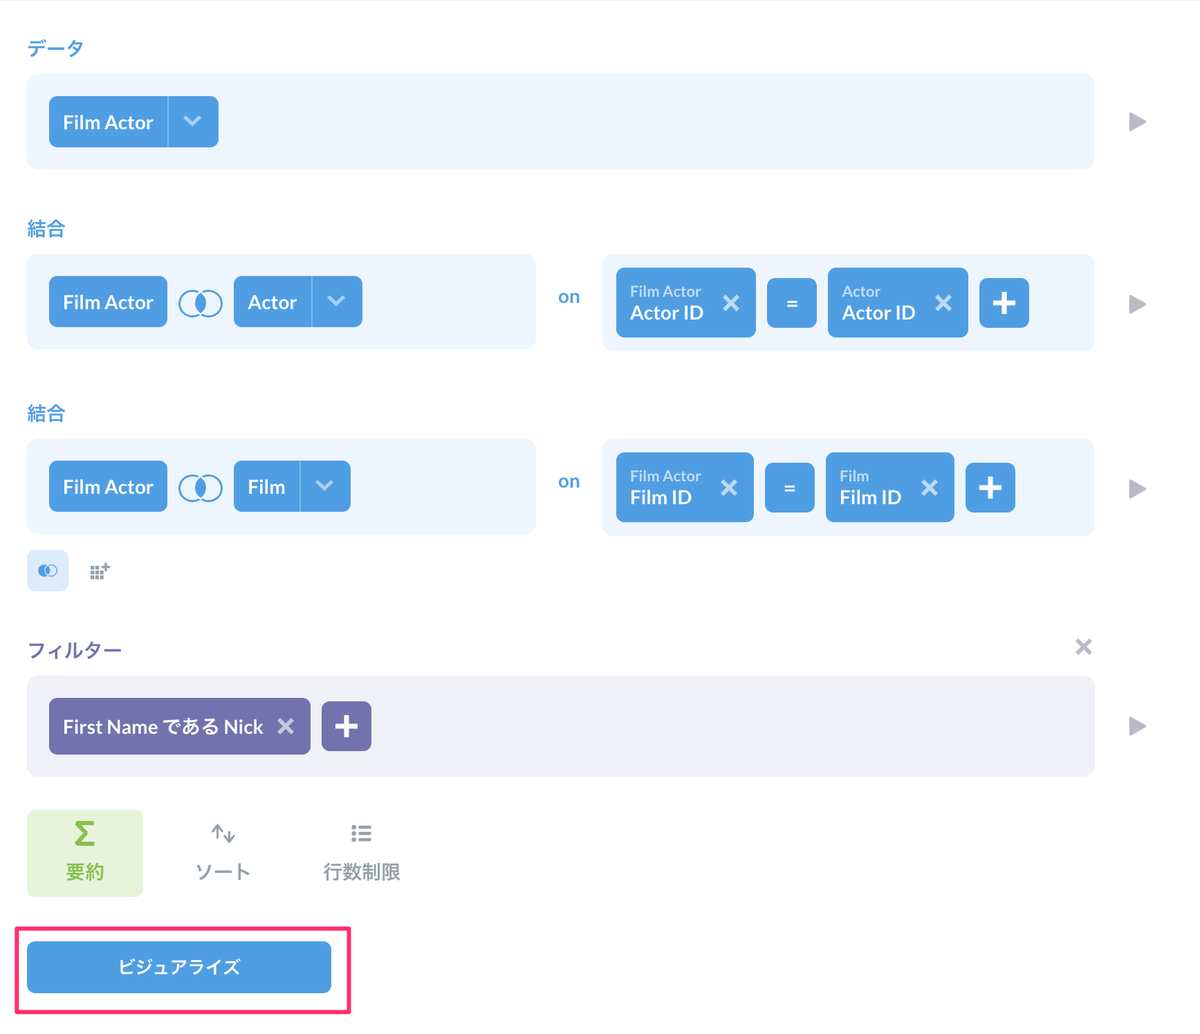The height and width of the screenshot is (1034, 1200).
Task: Click the add join icon below Film join
Action: (48, 571)
